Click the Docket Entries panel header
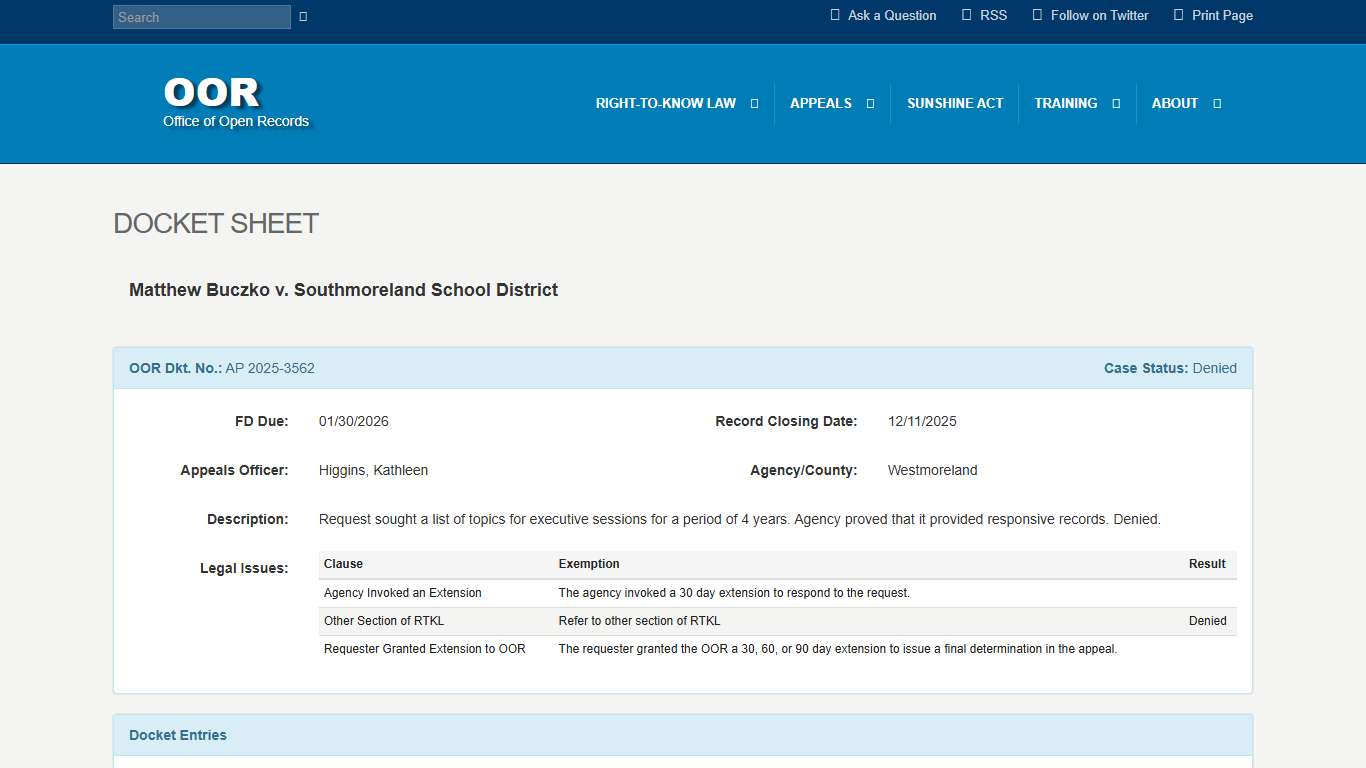 [178, 735]
